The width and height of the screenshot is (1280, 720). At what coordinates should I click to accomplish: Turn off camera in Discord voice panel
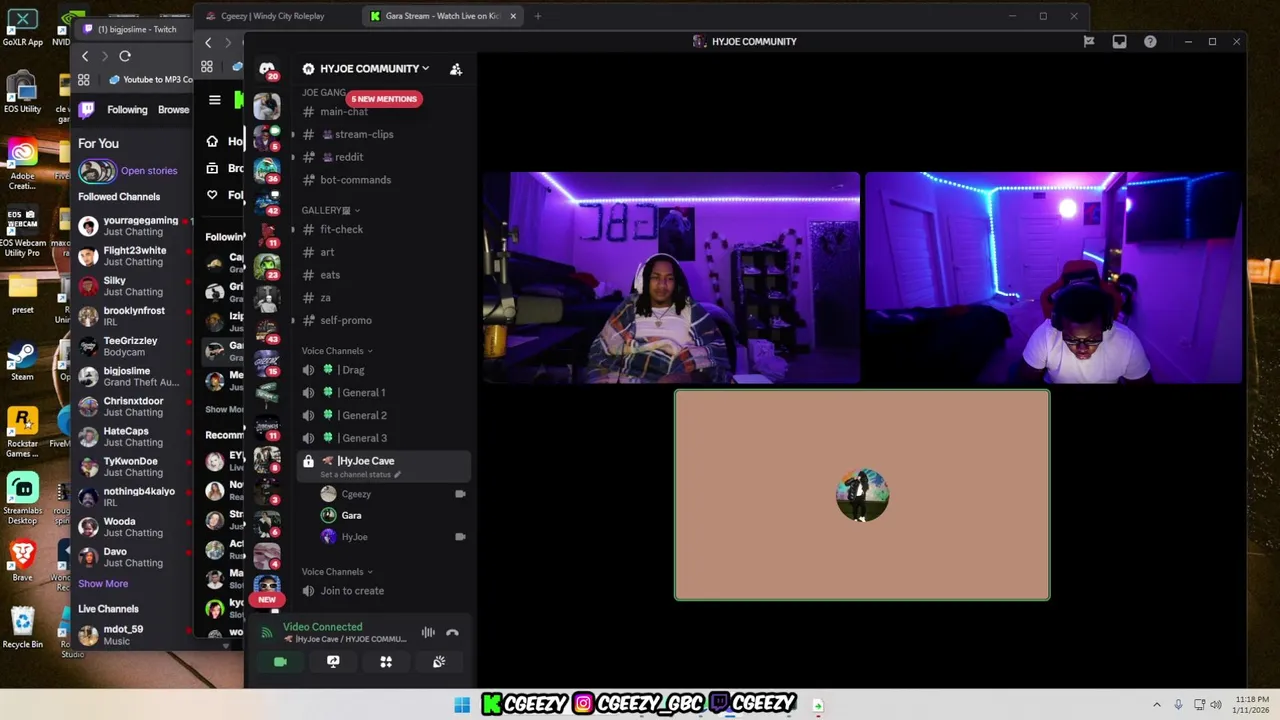[x=280, y=661]
